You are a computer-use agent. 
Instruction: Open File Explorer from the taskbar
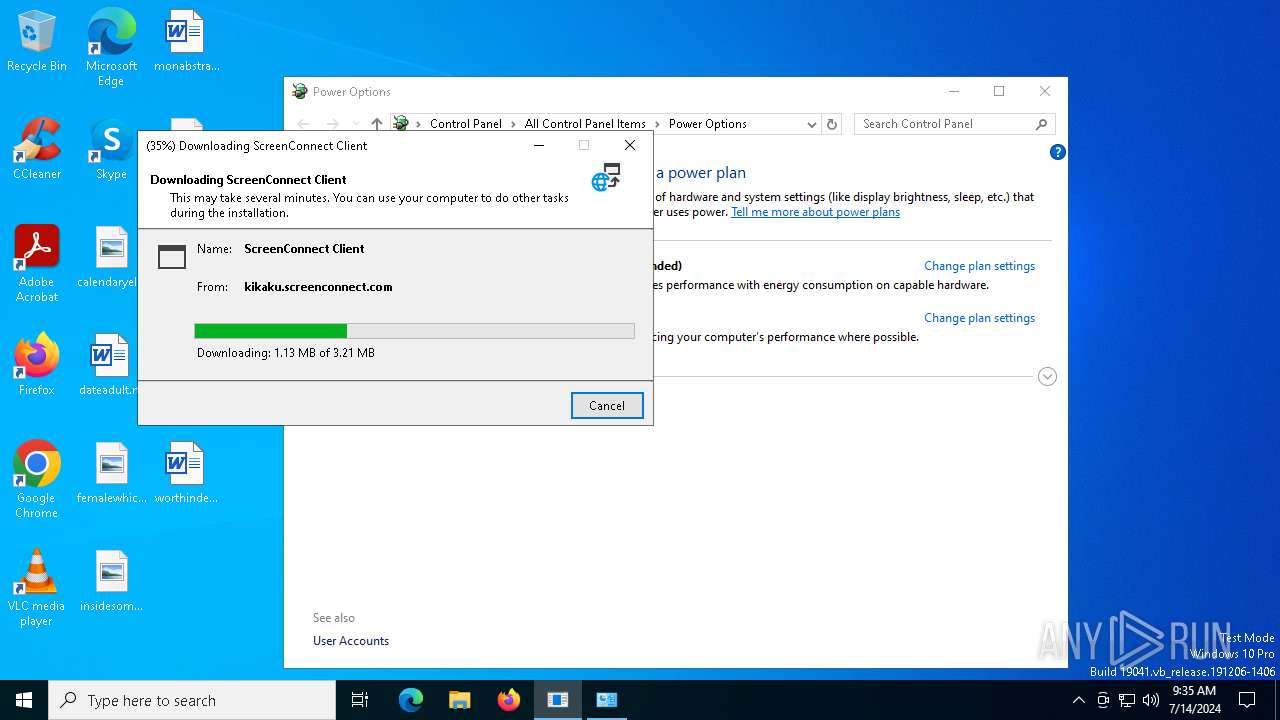pos(460,700)
